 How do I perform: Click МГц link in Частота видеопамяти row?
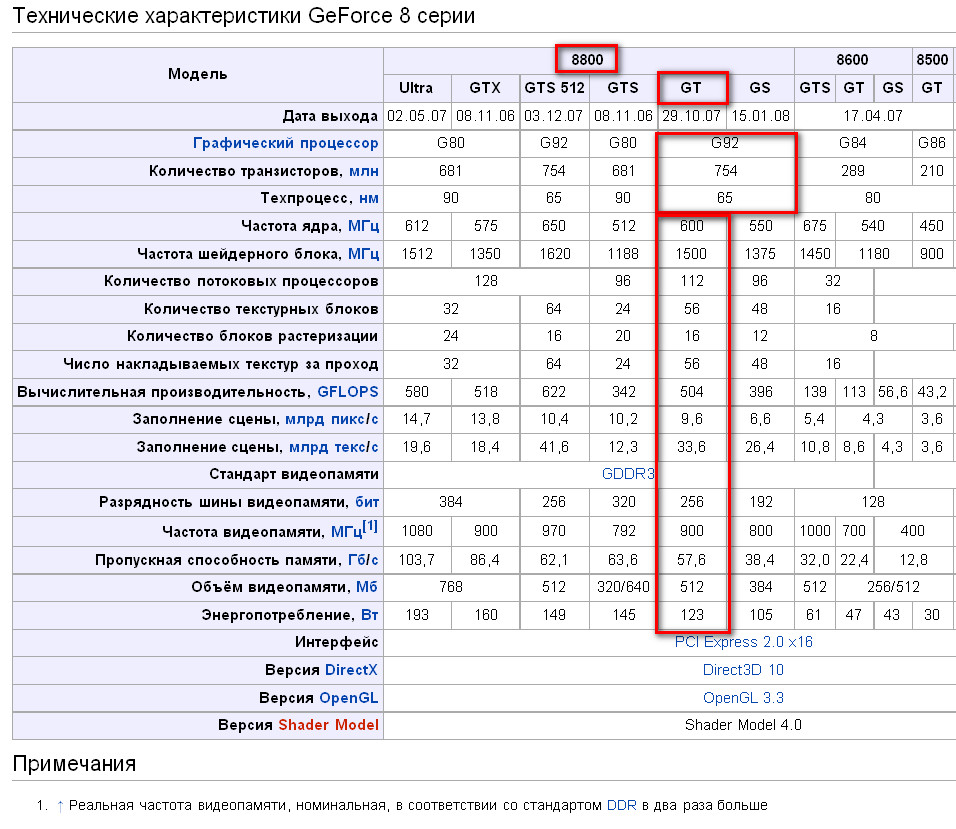[347, 532]
